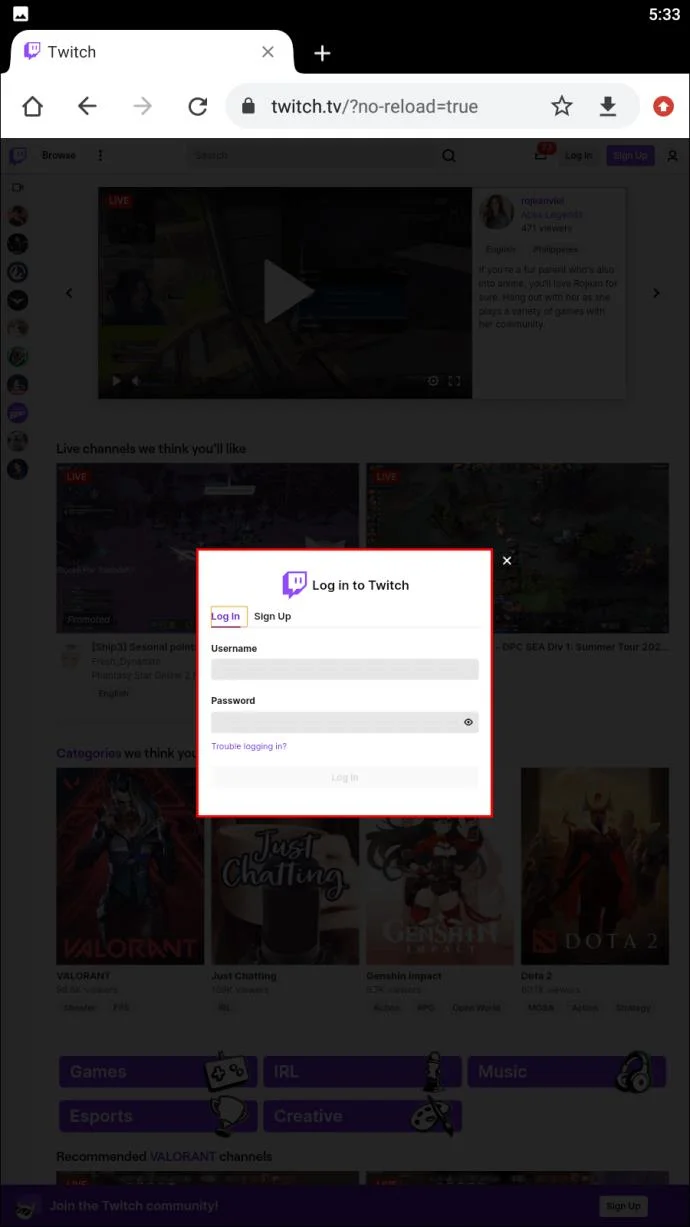Show the next featured stream
Screen dimensions: 690x1227
(x=656, y=293)
